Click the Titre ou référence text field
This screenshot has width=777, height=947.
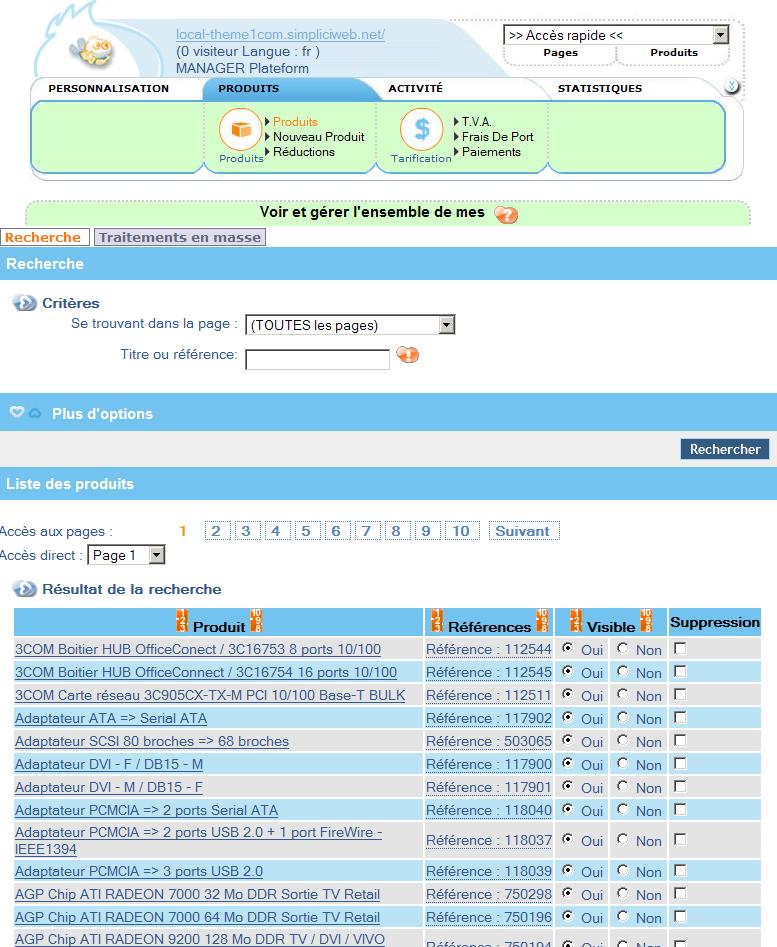[317, 359]
